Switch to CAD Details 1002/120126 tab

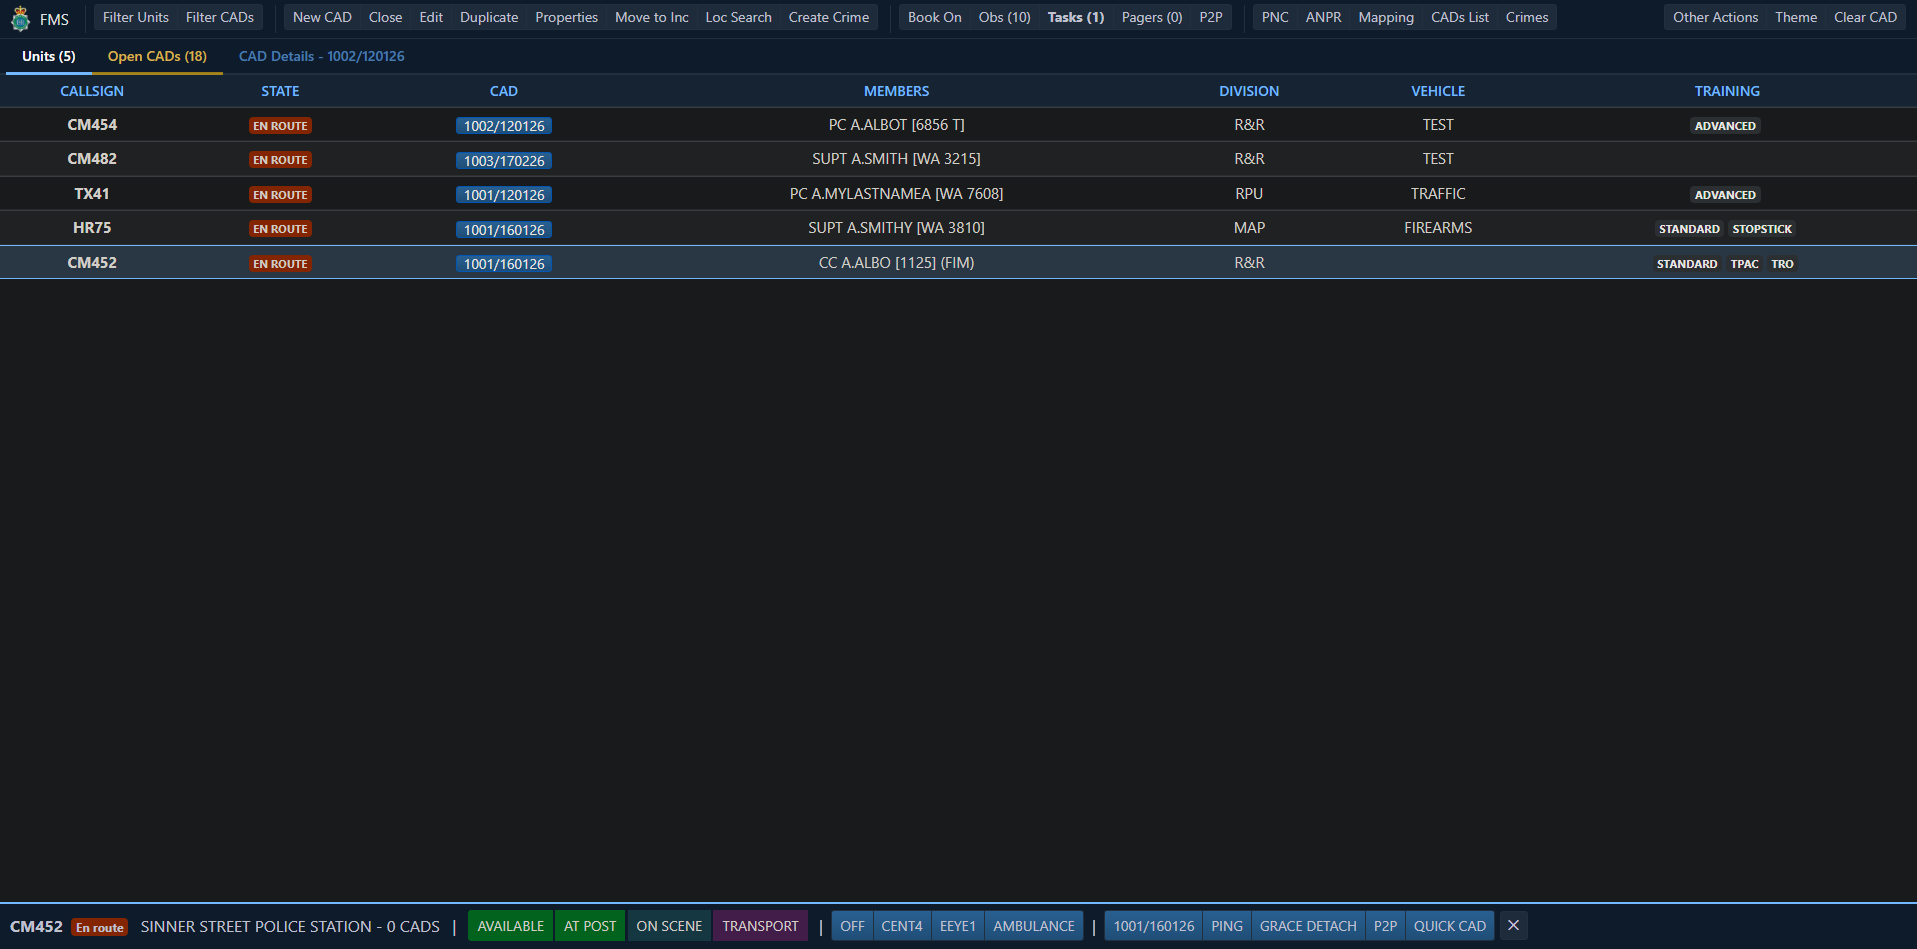click(x=321, y=56)
